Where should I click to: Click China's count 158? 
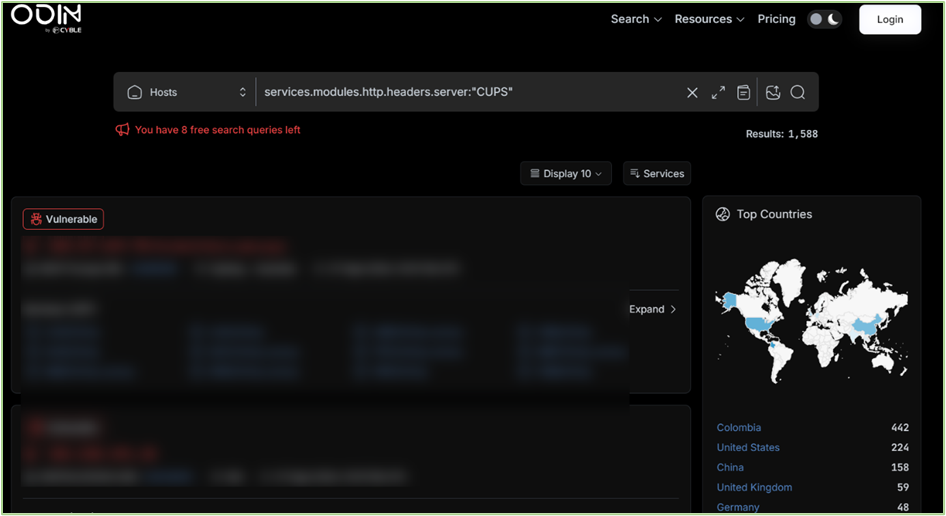pyautogui.click(x=900, y=467)
